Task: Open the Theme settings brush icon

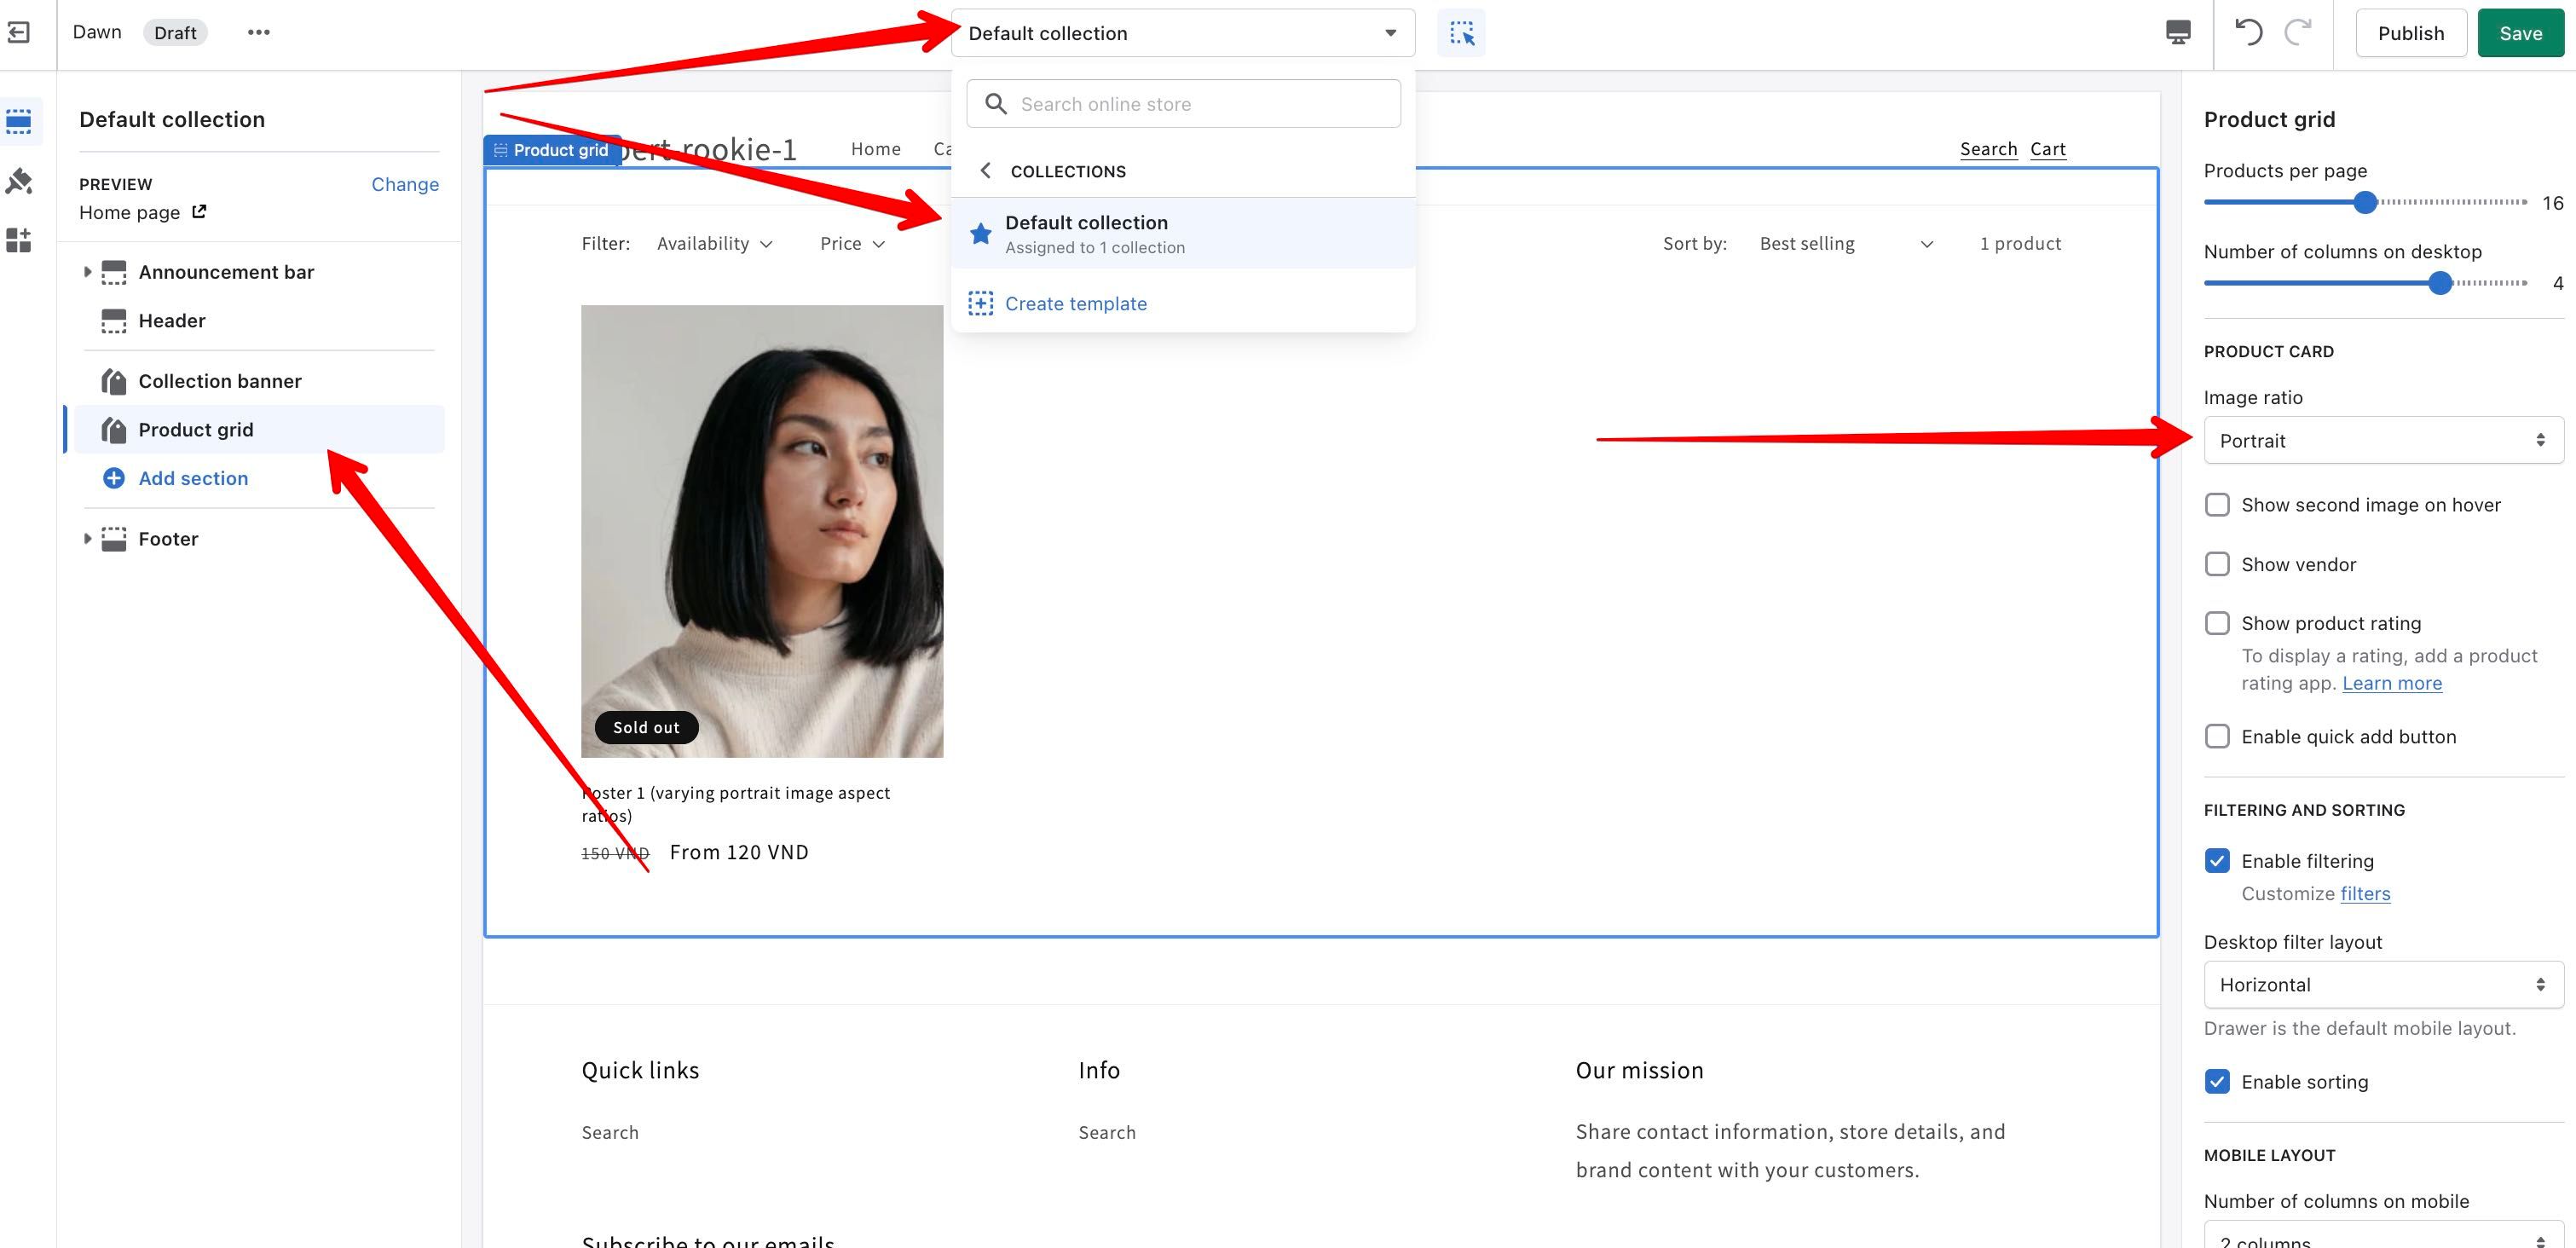Action: (19, 181)
